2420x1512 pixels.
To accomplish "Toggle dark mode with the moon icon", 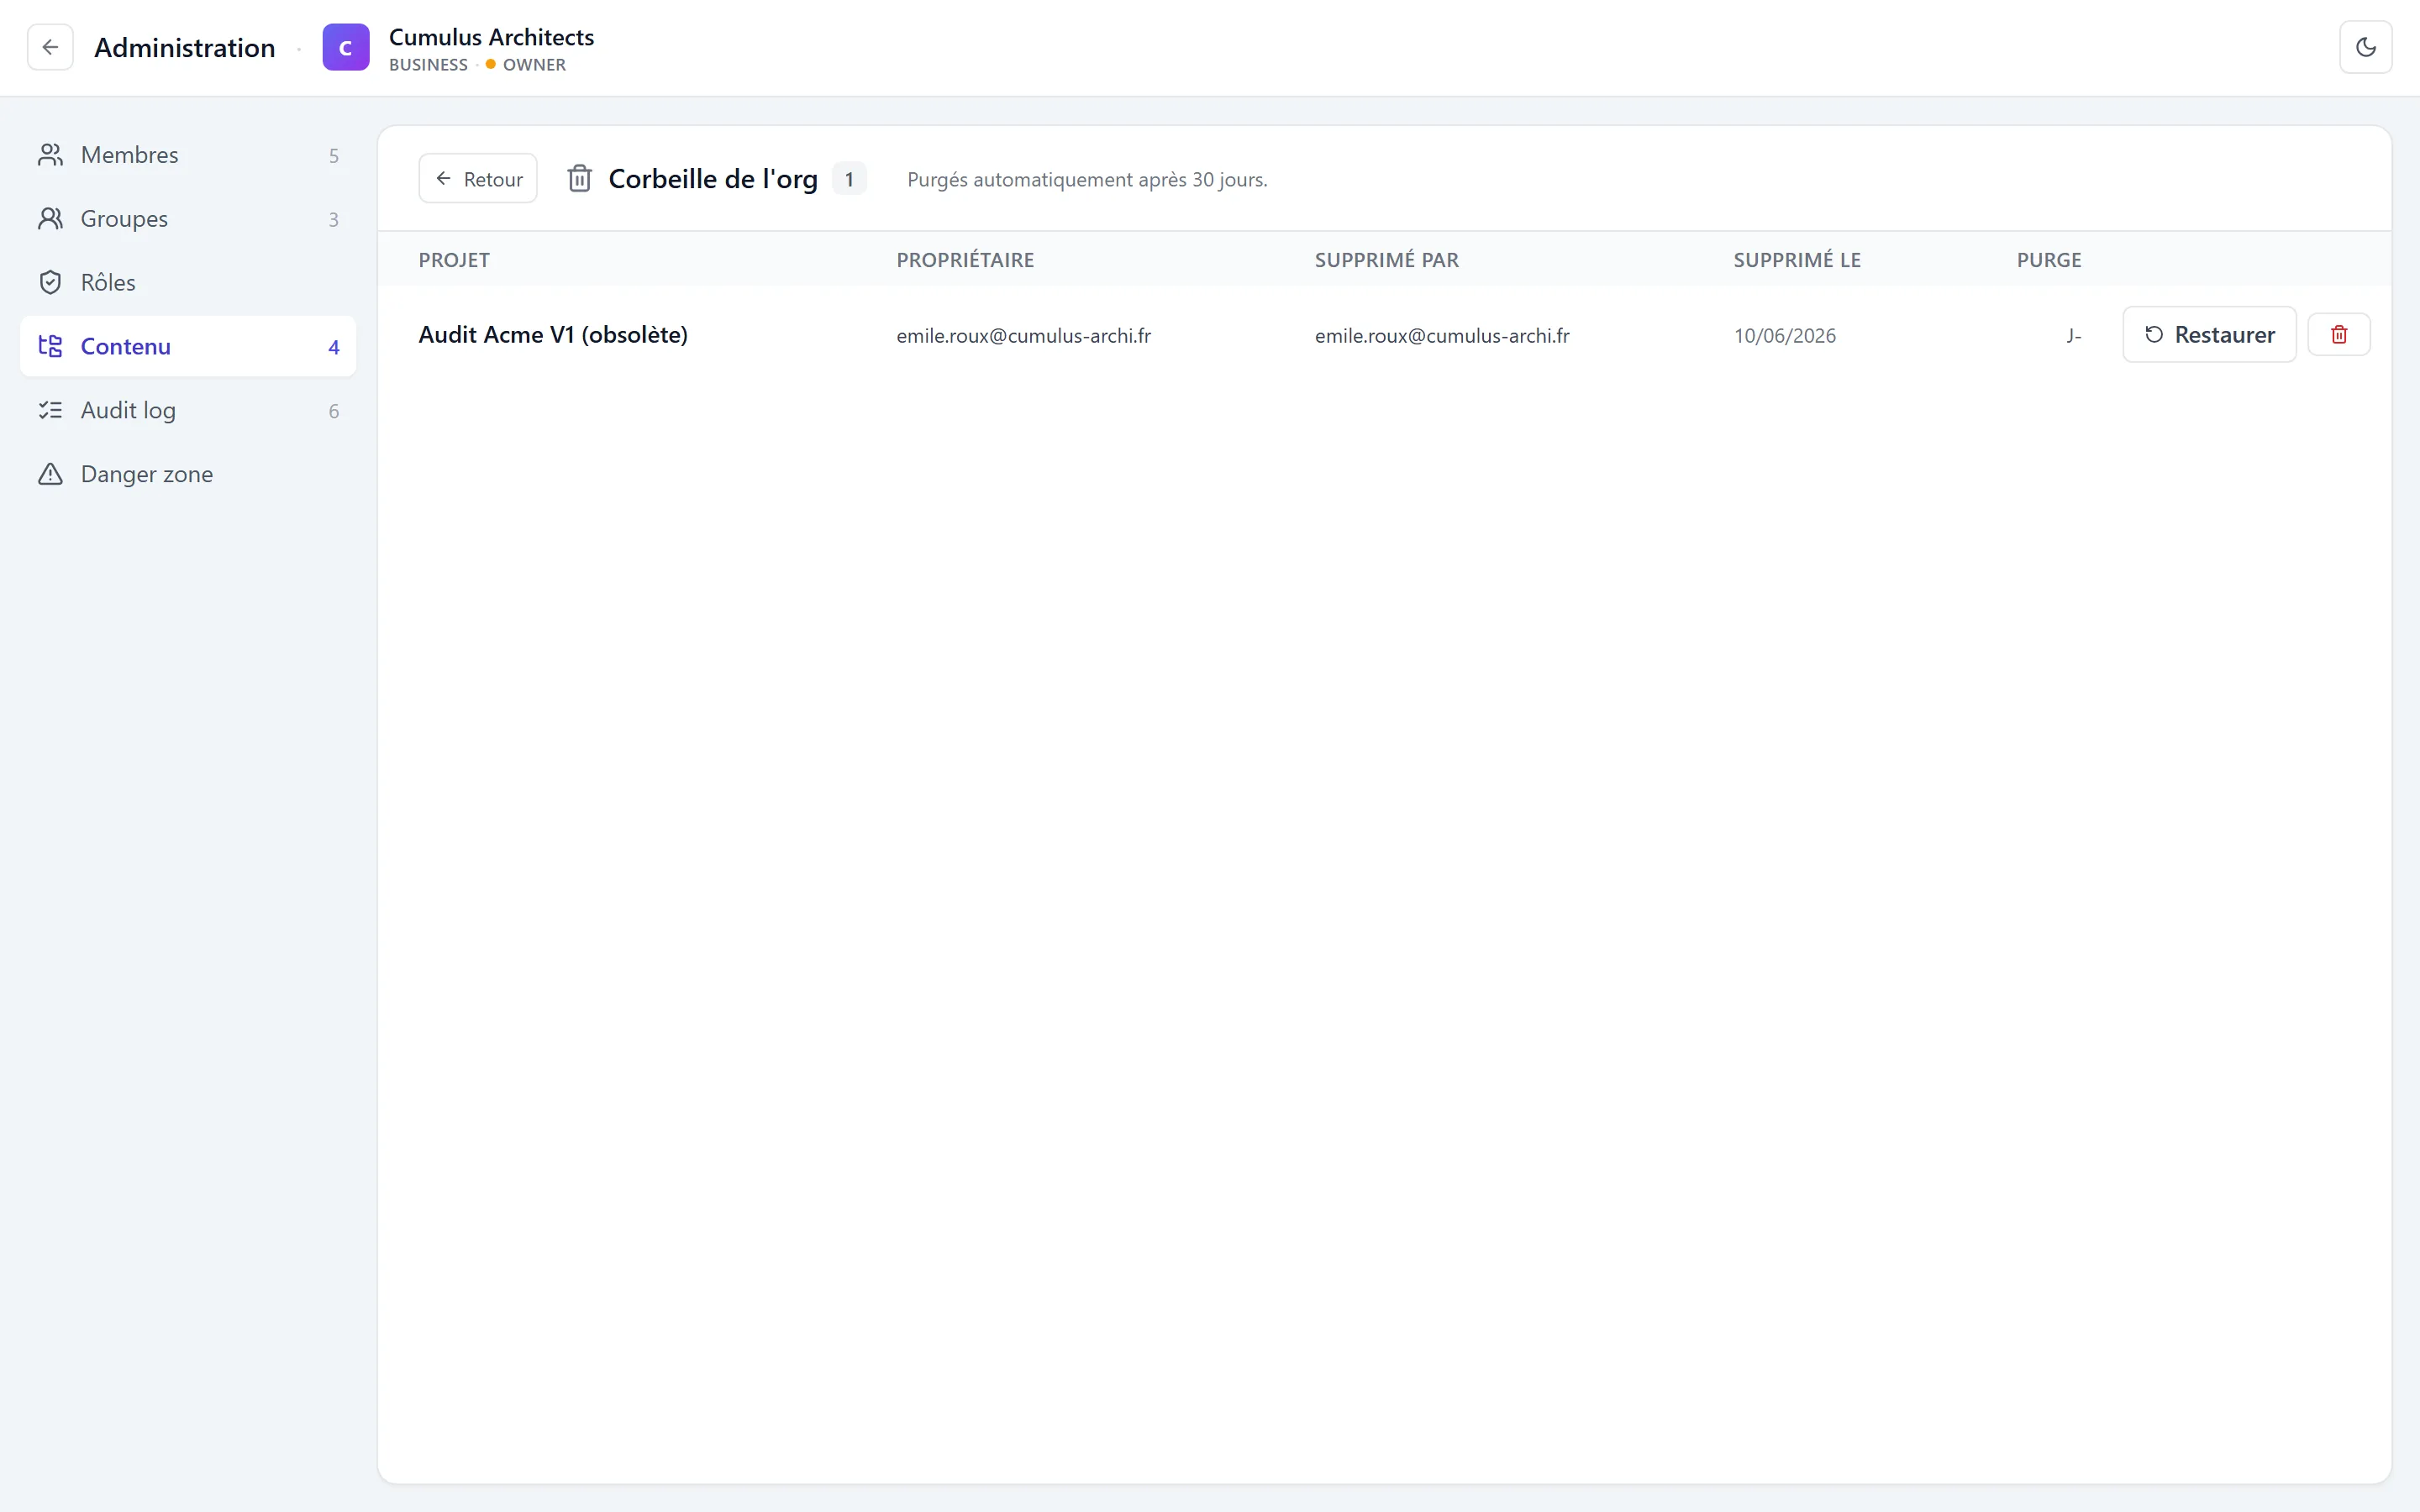I will [x=2365, y=47].
